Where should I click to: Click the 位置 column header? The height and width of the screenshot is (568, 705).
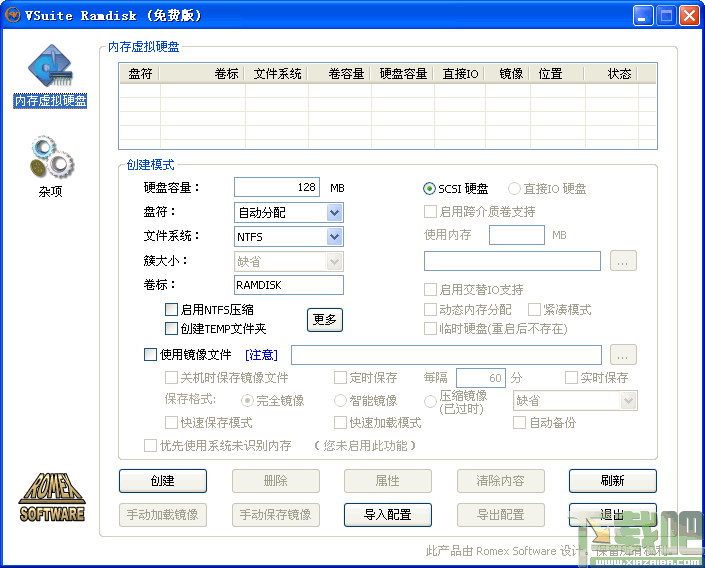(558, 73)
